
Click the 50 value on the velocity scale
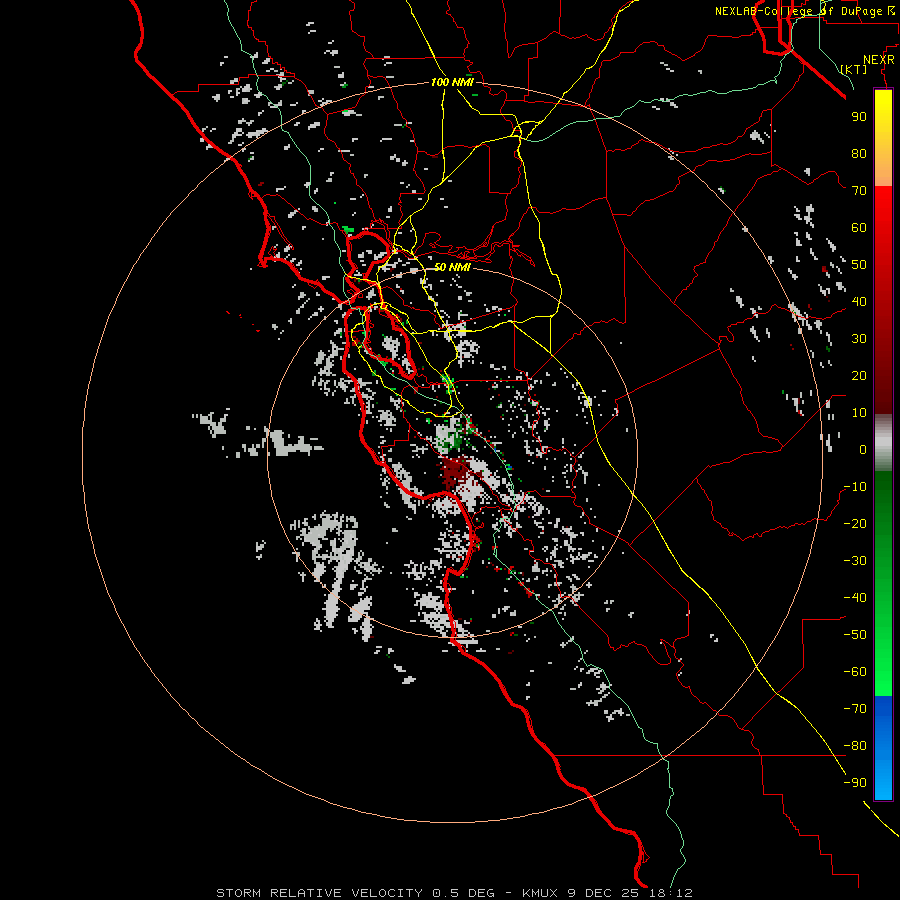point(859,265)
